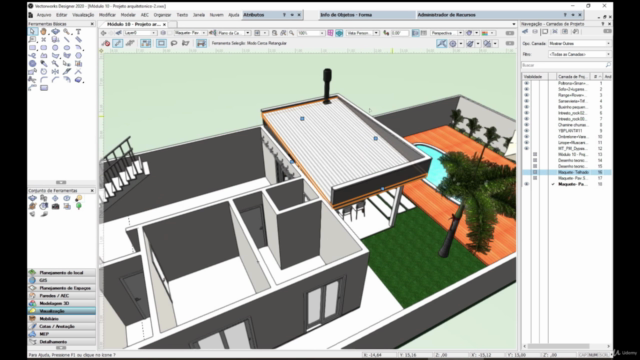Screen dimensions: 640x360
Task: Select the Rotate tool in basic tools
Action: [43, 72]
